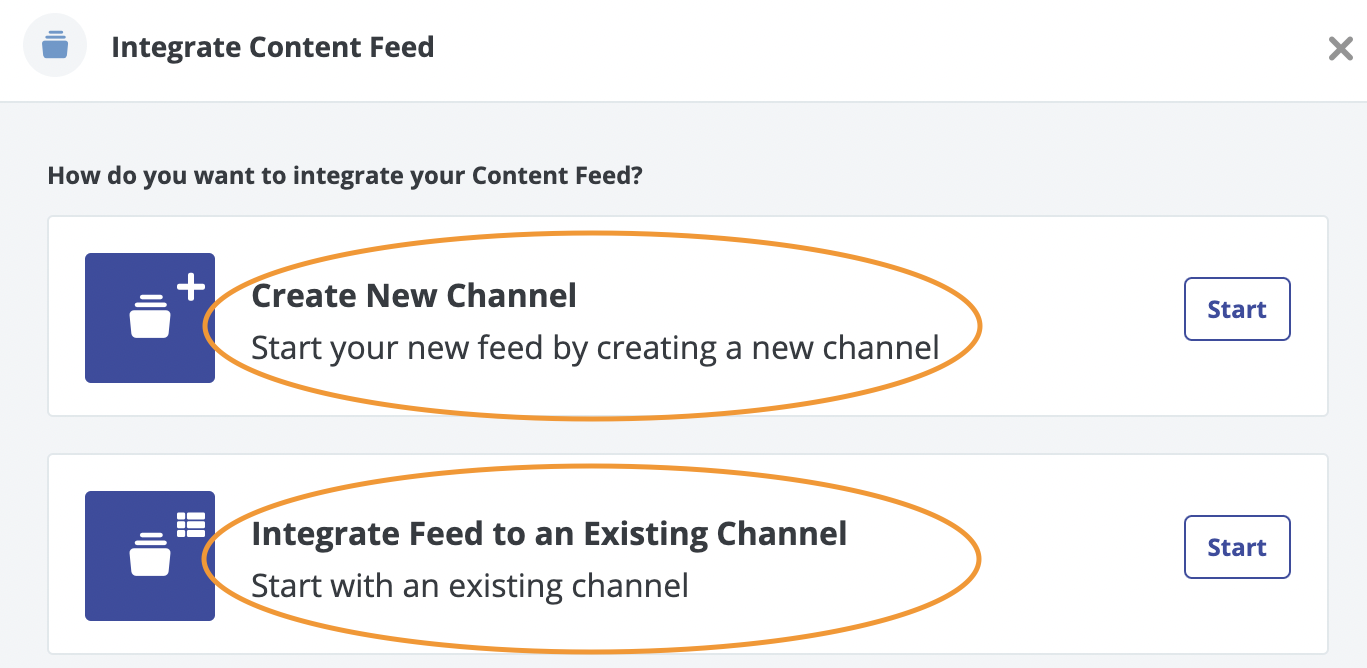Click the gray background between the two option cards
The height and width of the screenshot is (668, 1367).
coord(688,435)
